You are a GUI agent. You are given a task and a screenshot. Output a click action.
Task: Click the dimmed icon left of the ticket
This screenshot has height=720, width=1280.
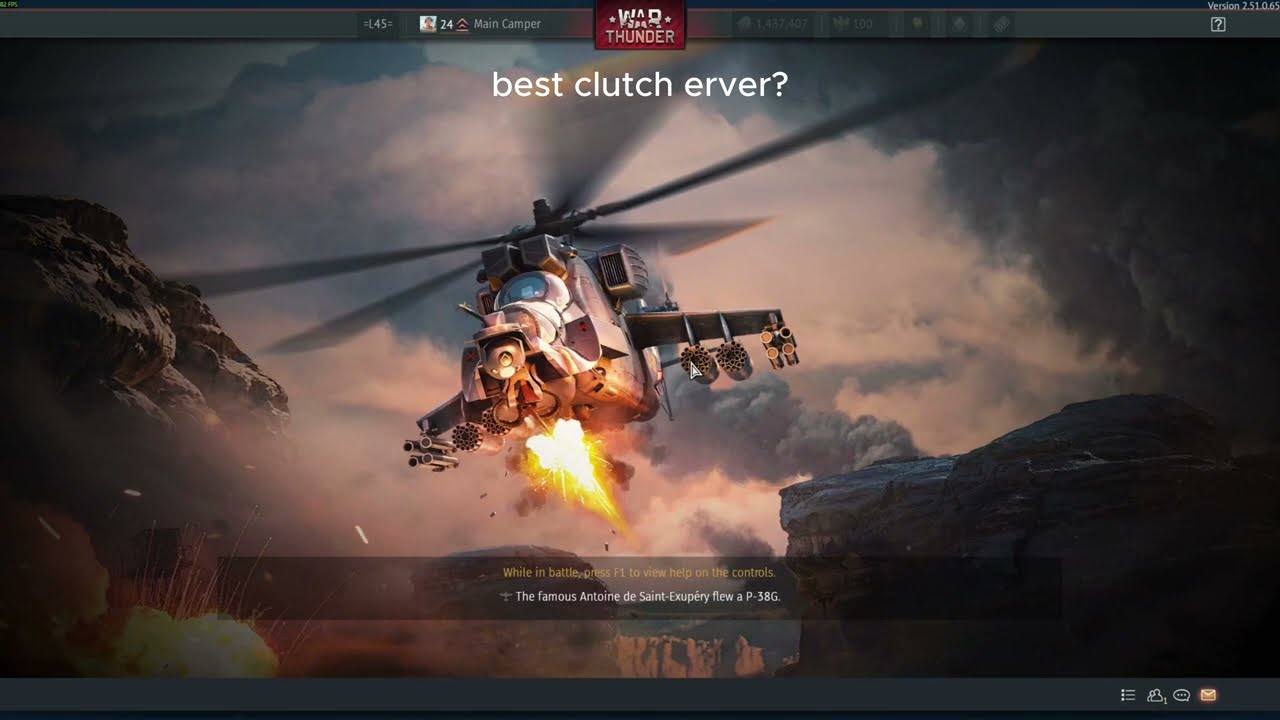(960, 24)
